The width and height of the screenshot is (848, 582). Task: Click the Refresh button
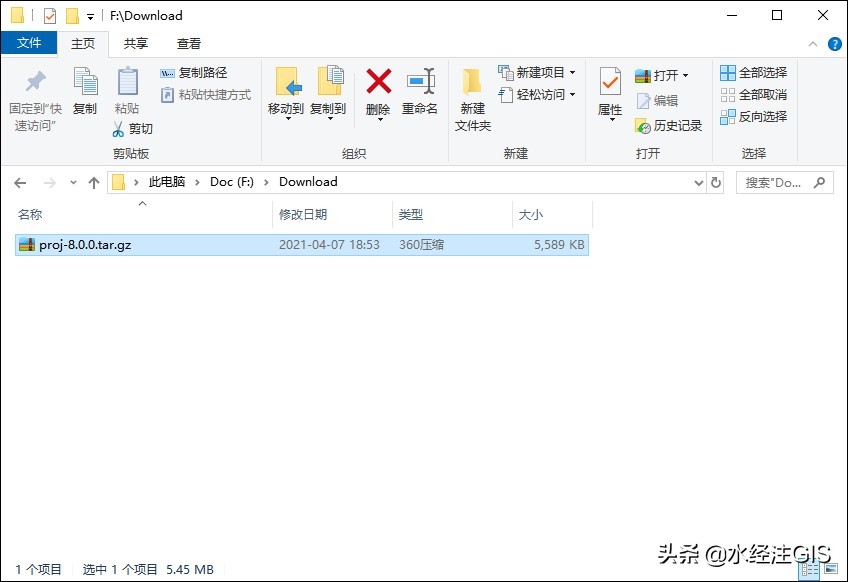pos(716,183)
